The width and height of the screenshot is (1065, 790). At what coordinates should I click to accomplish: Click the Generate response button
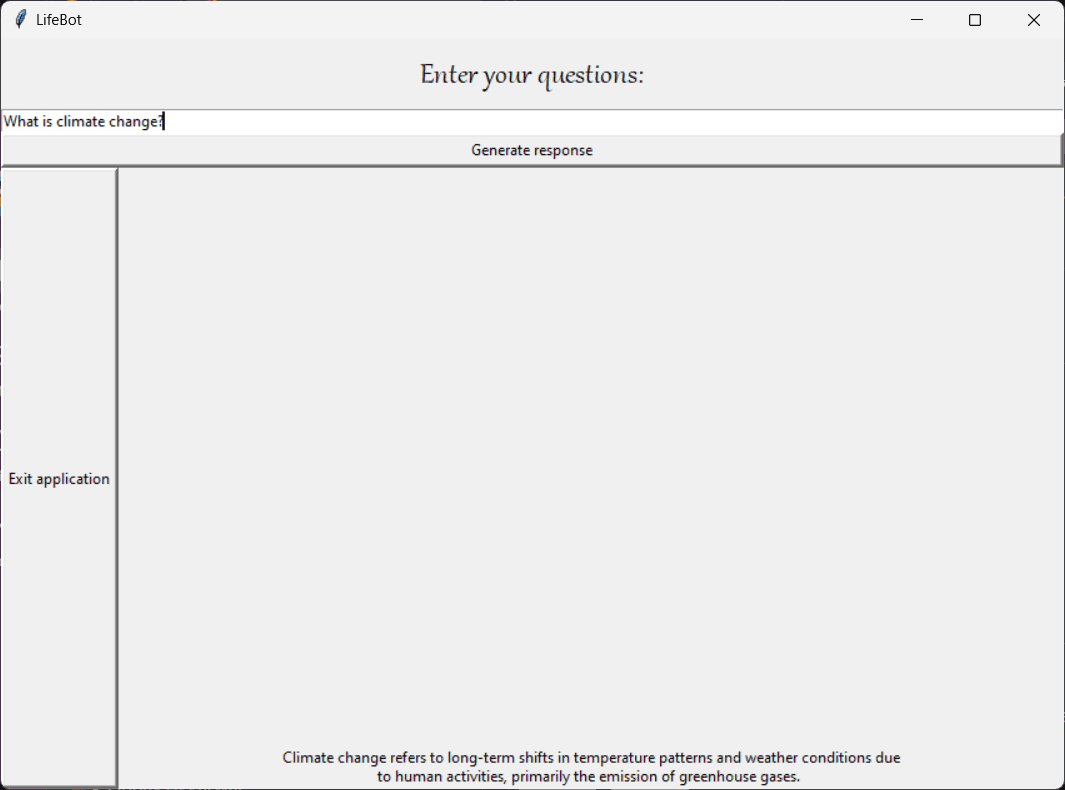tap(532, 150)
